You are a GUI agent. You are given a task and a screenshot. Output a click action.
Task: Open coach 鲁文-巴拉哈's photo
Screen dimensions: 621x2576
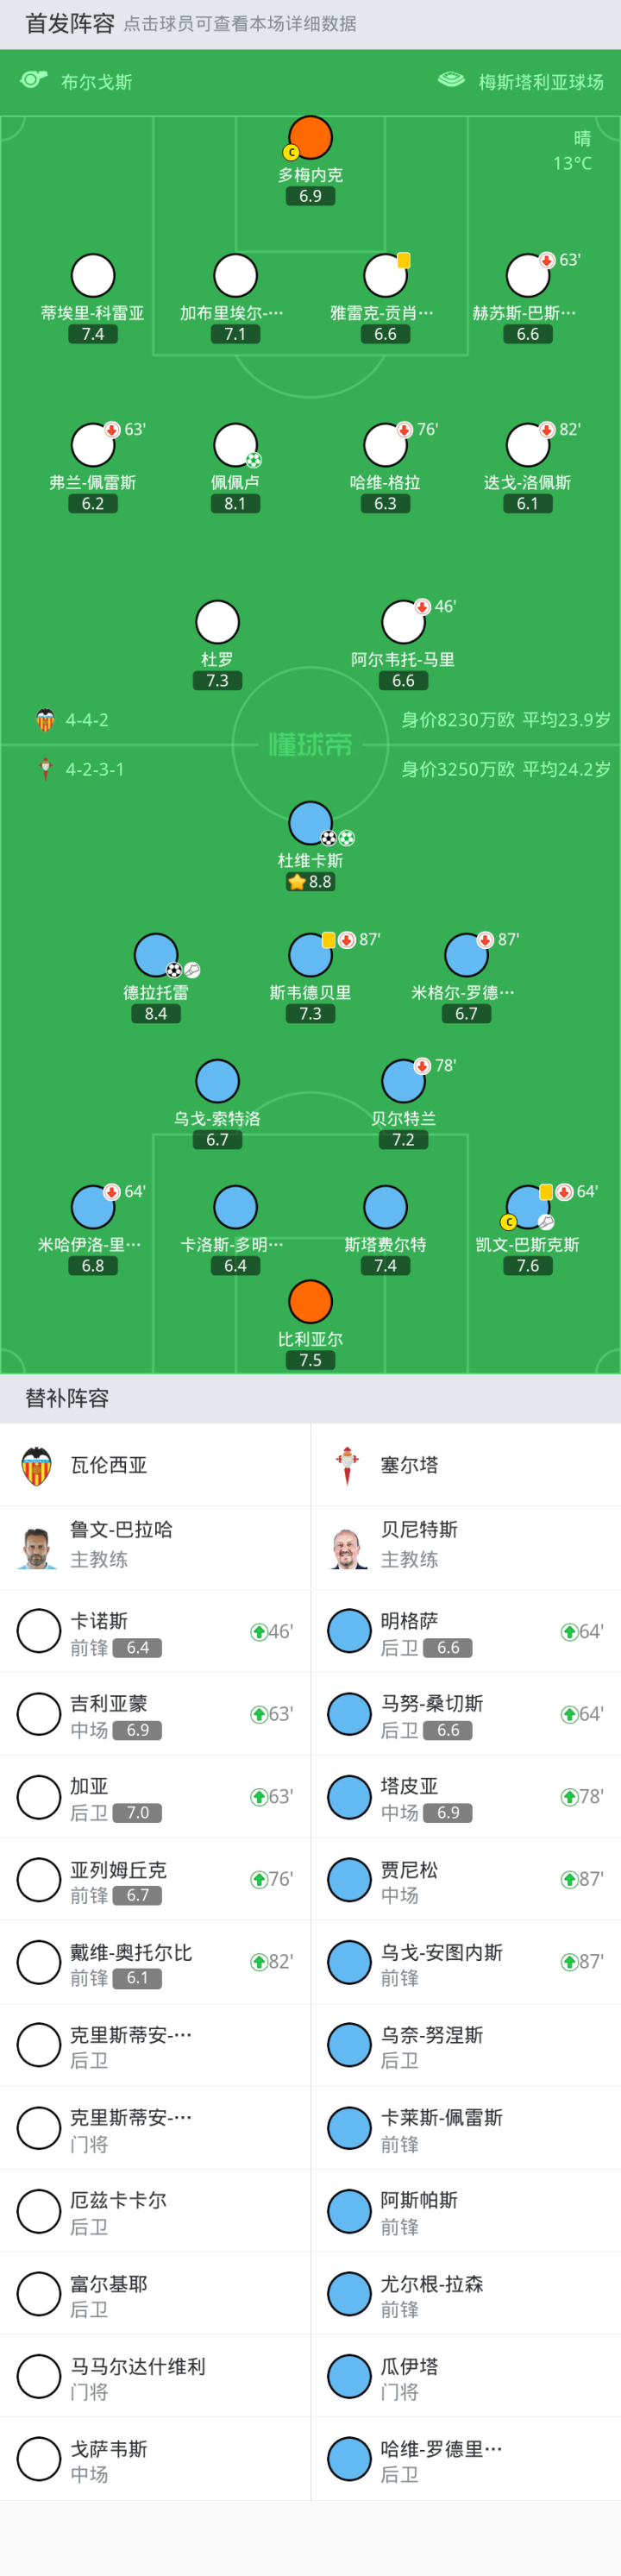click(37, 1547)
